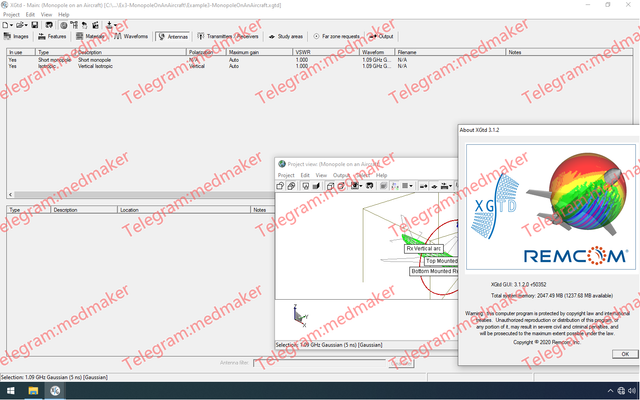Viewport: 640px width, 400px height.
Task: Click the left arrow of the antenna list scrollbar
Action: [11, 195]
